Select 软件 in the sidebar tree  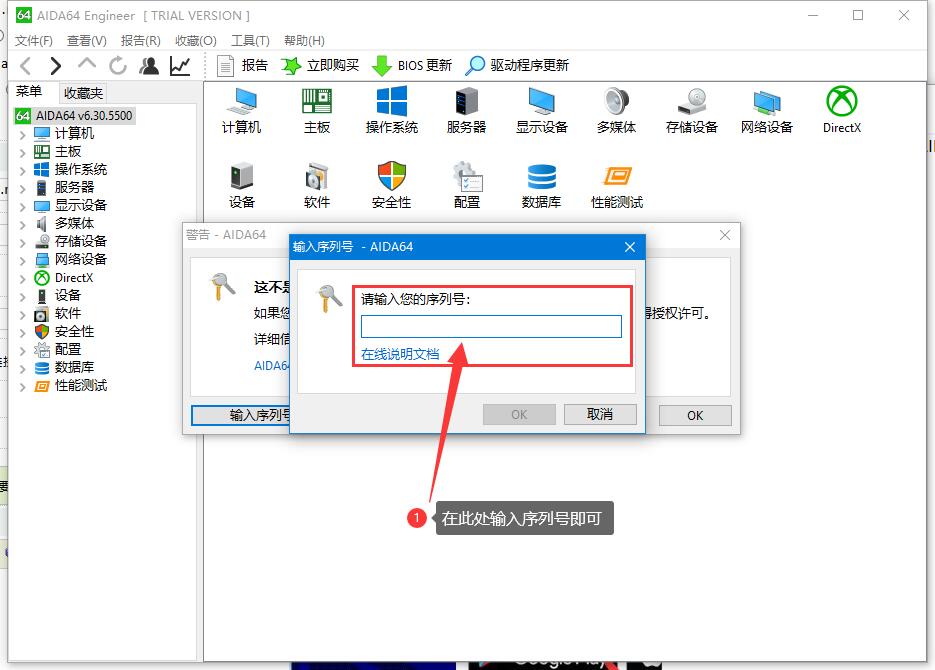pos(59,314)
